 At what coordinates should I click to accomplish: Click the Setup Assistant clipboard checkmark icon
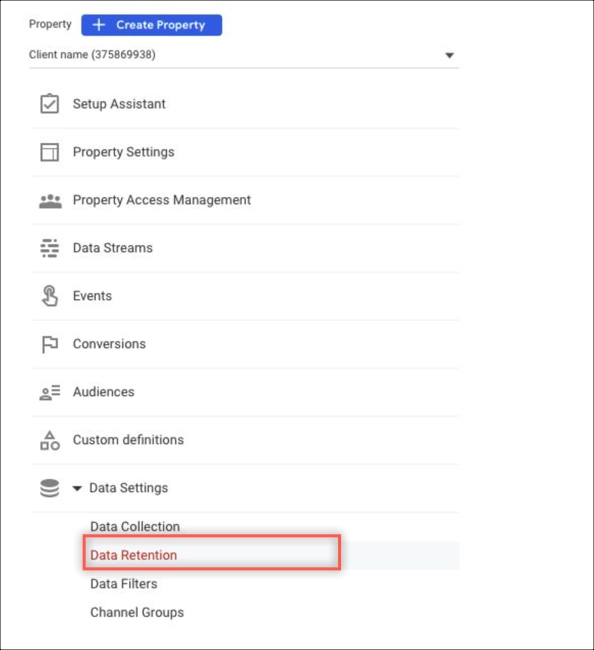pos(49,104)
